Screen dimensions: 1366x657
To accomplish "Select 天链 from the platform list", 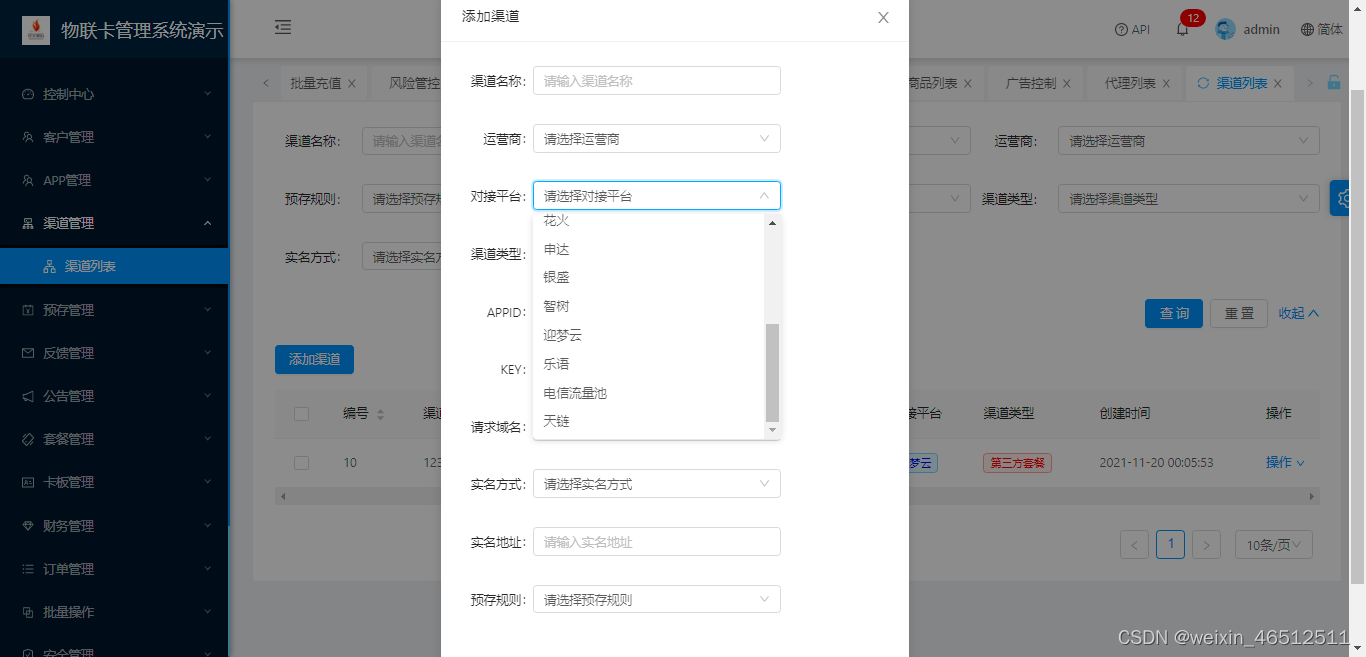I will click(x=557, y=421).
